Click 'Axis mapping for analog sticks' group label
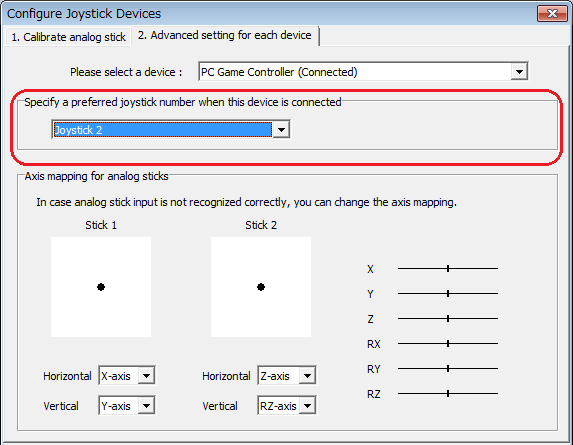 click(x=96, y=176)
